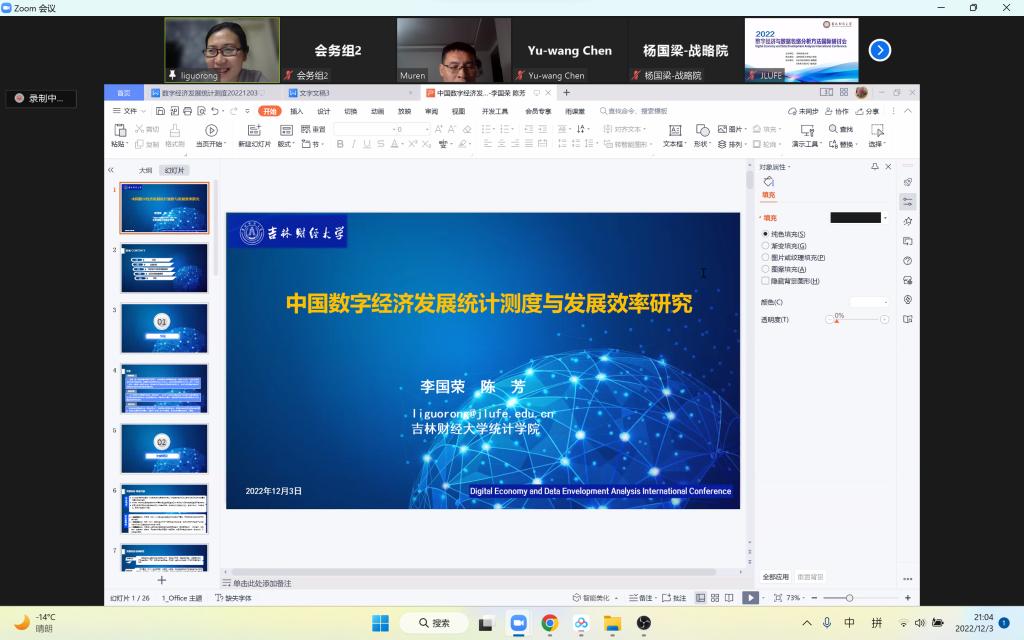This screenshot has width=1024, height=640.
Task: Enable the 隐藏背景图形(H) checkbox
Action: [x=766, y=281]
